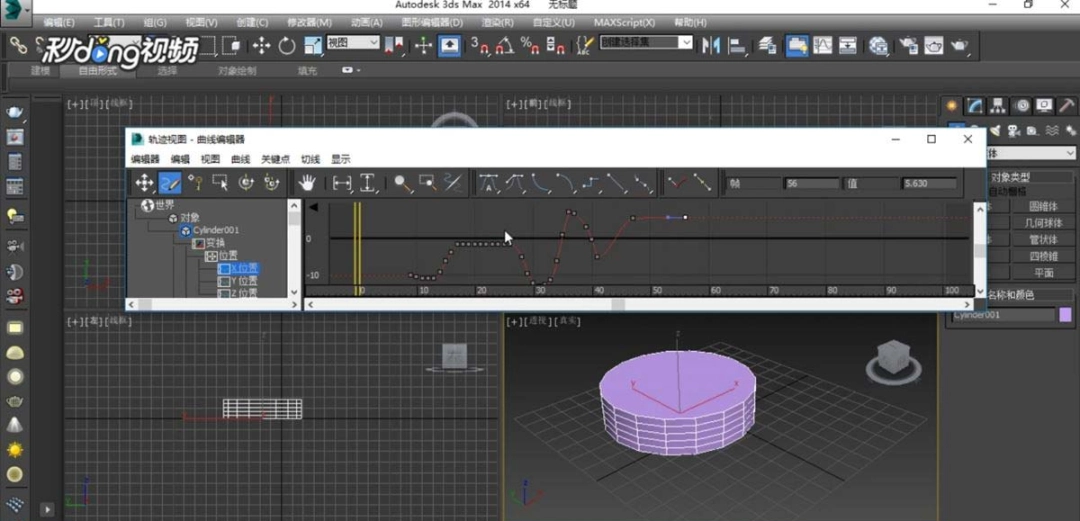Open the 修改器(M) menu
Viewport: 1080px width, 521px height.
[309, 23]
